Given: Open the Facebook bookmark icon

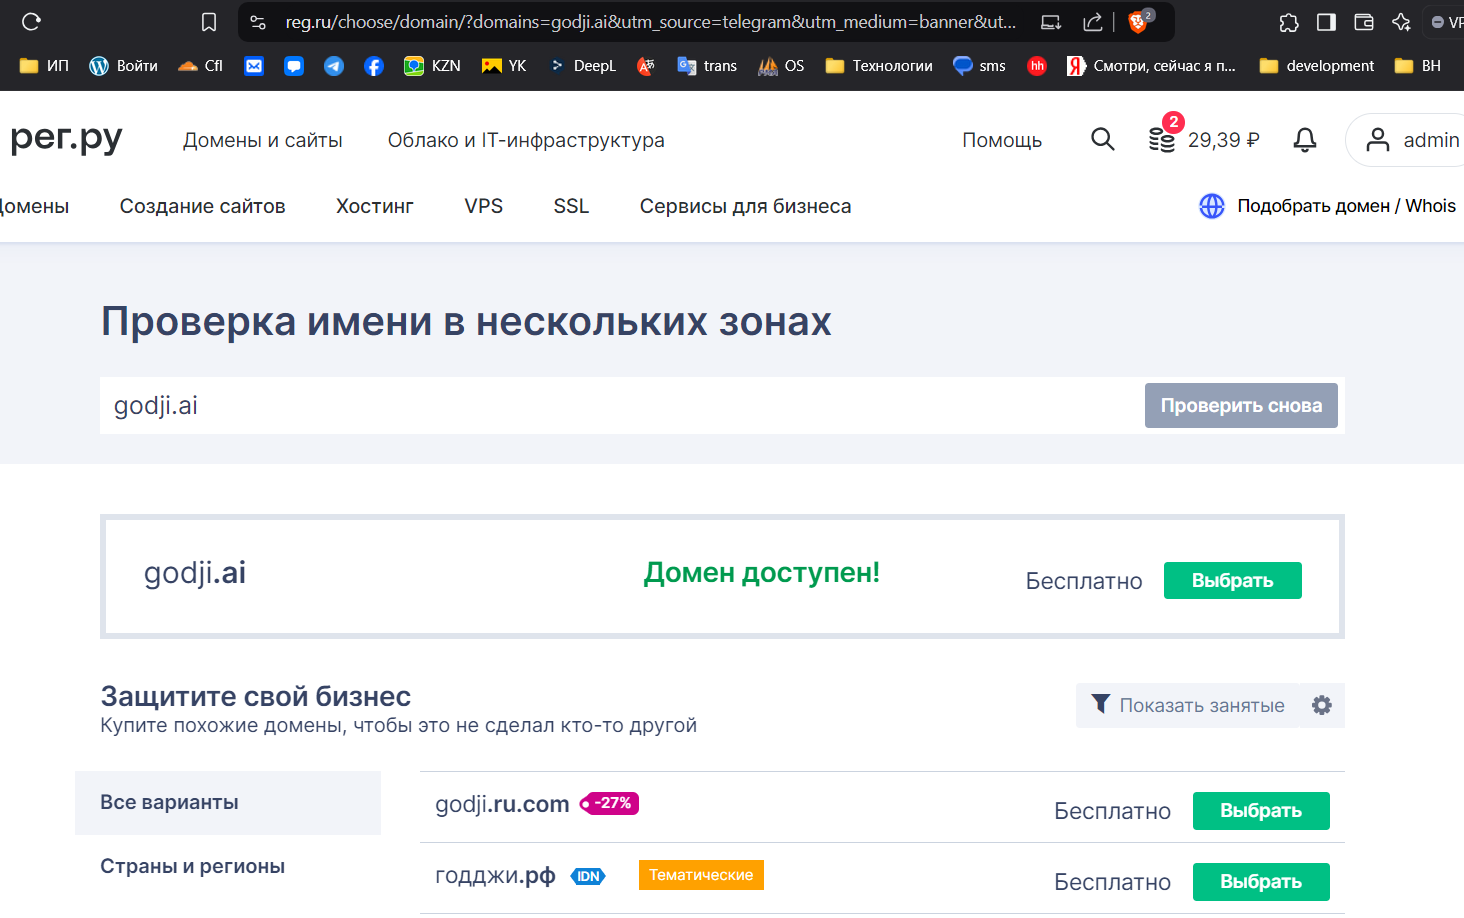Looking at the screenshot, I should coord(374,66).
